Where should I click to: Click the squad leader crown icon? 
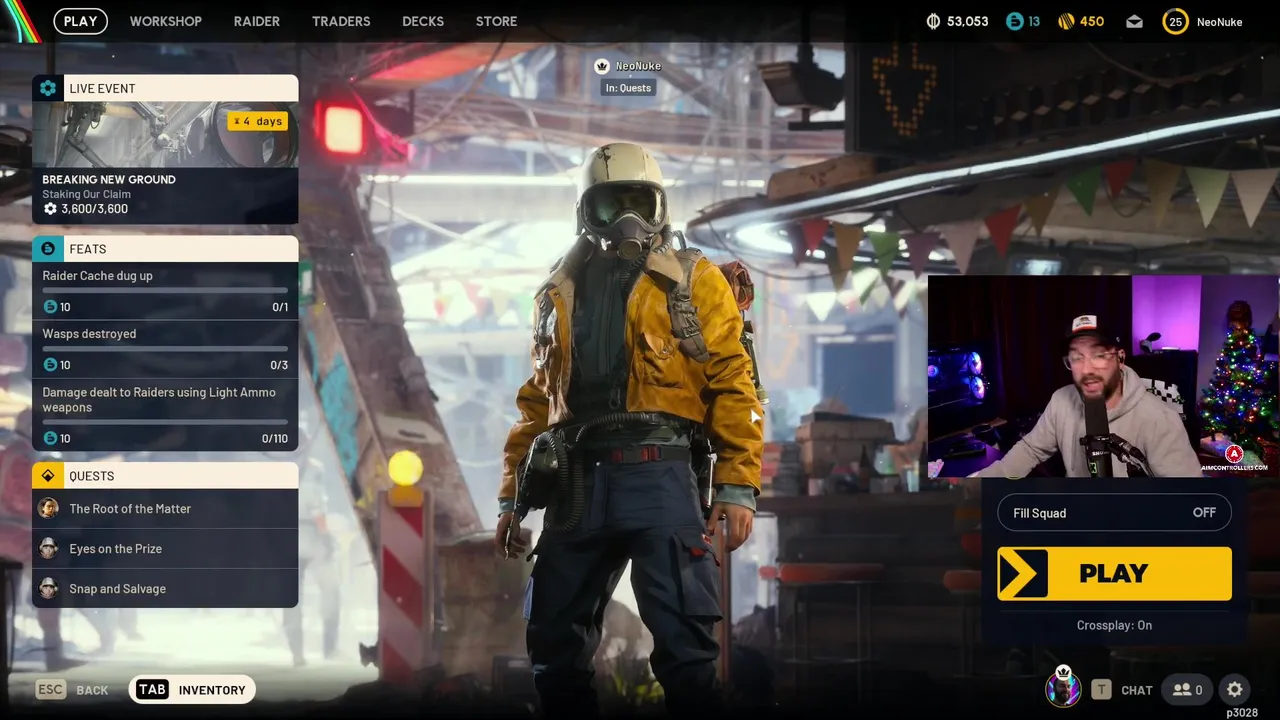[602, 66]
